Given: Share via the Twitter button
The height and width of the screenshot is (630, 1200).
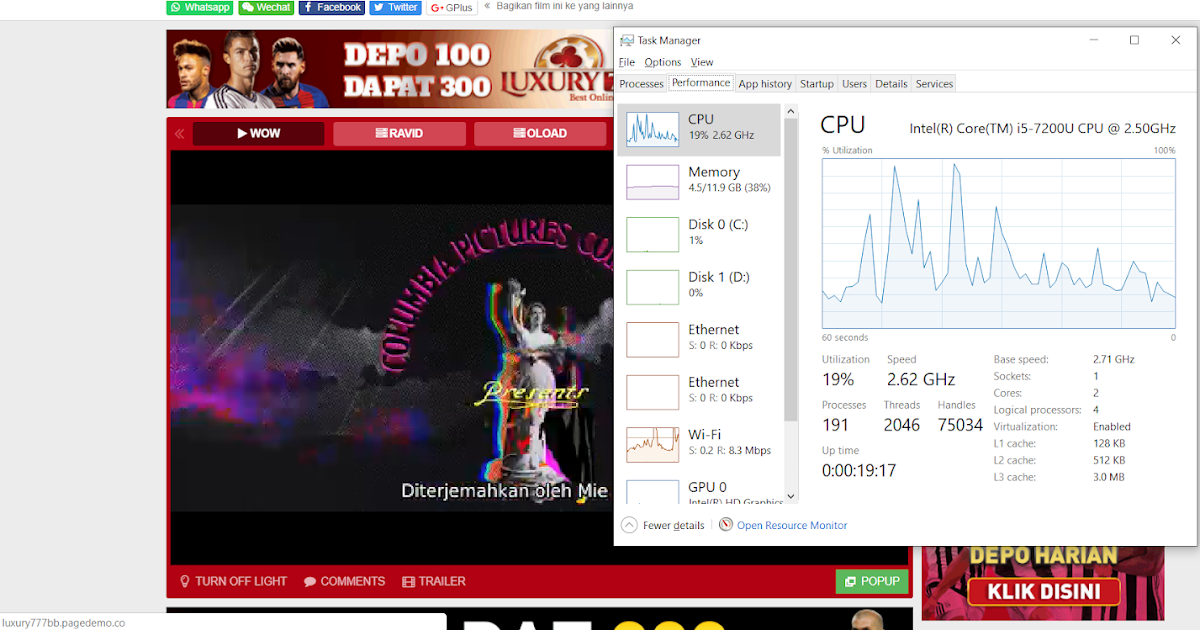Looking at the screenshot, I should [396, 7].
